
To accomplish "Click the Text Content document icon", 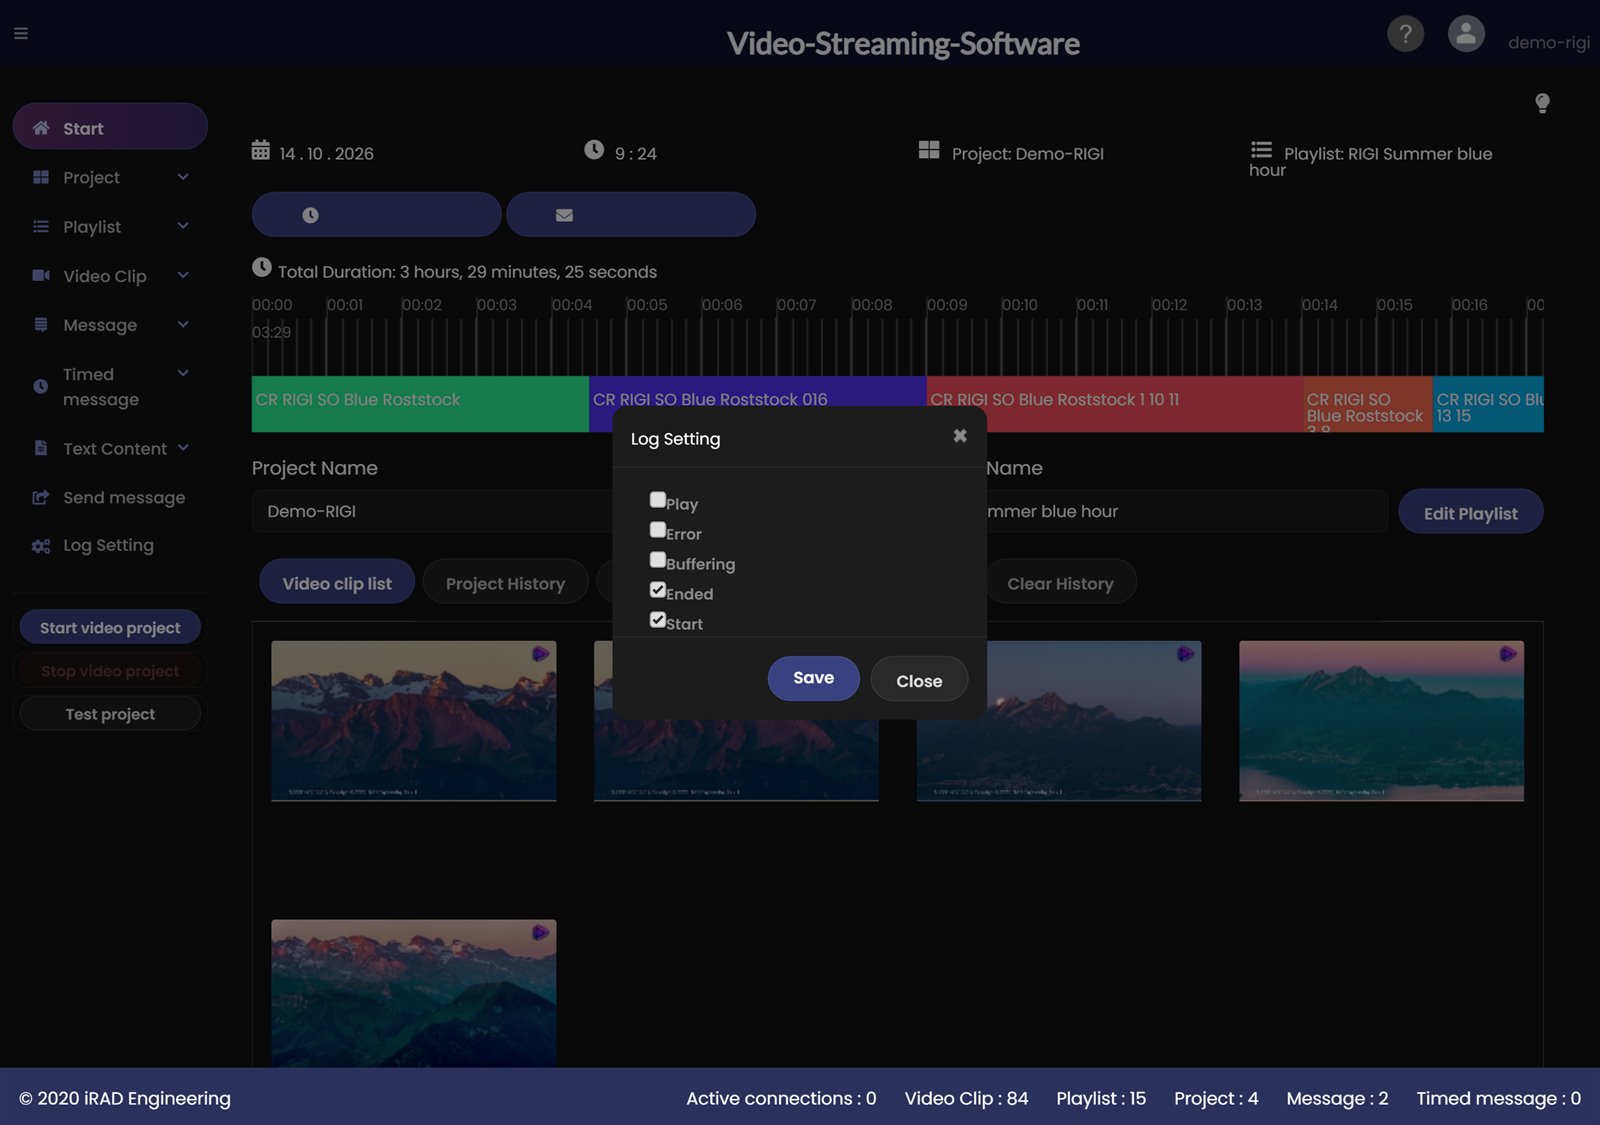I will pos(41,448).
